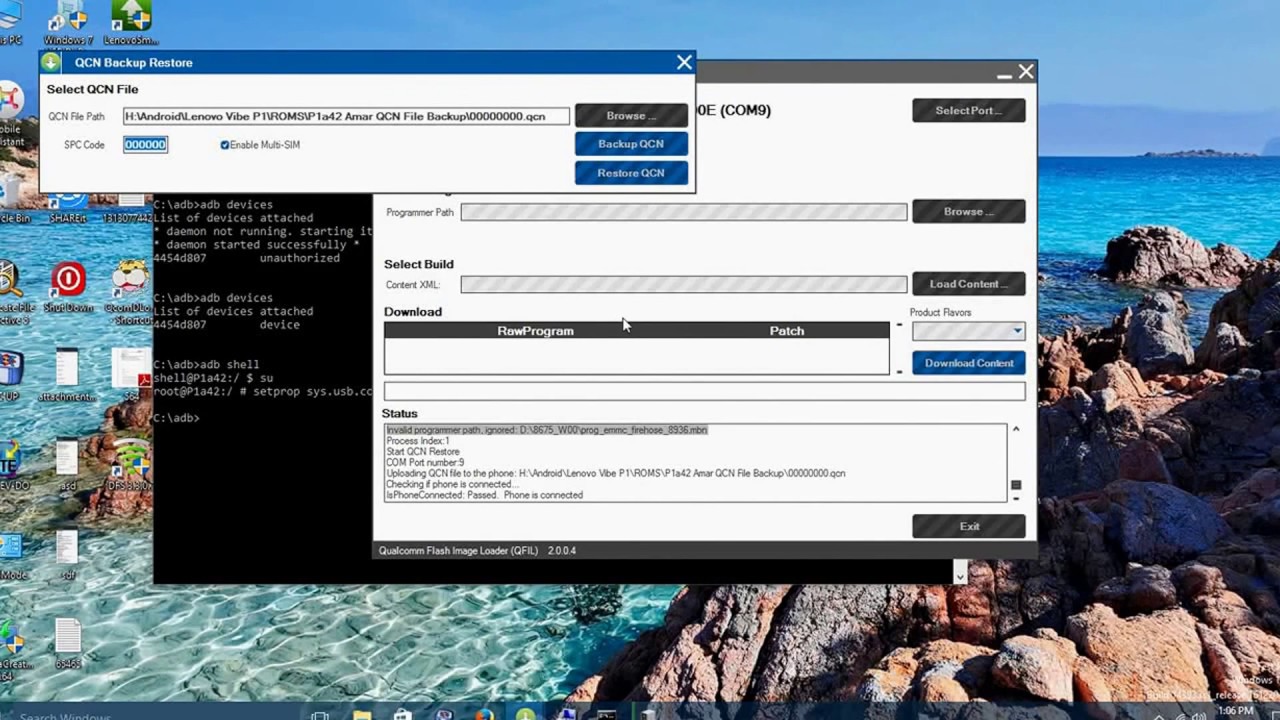Click the 'unauthorized' device line in command prompt

(246, 258)
